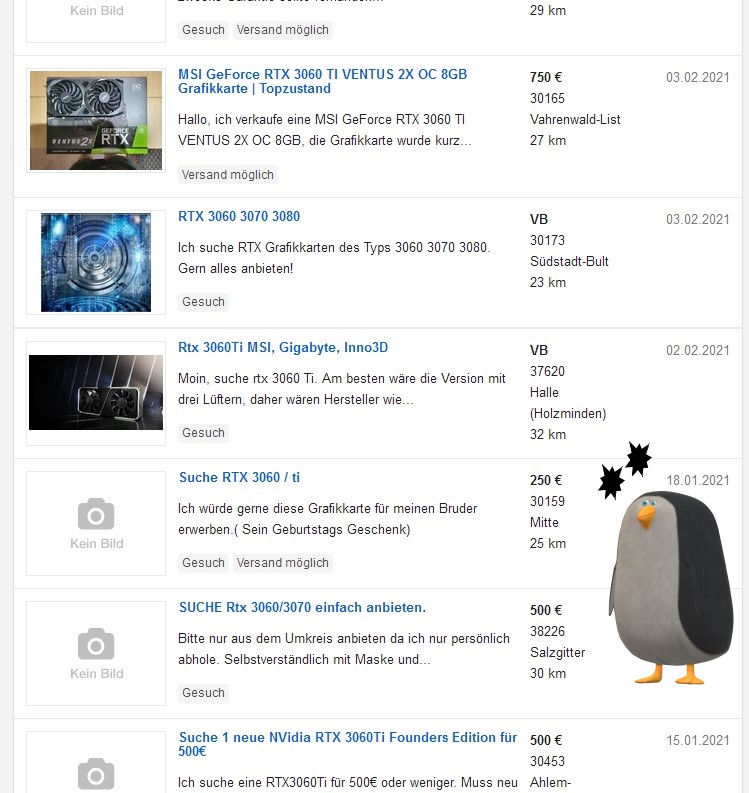Click camera placeholder icon of Salzgitter listing
Screen dimensions: 749x793
click(x=96, y=644)
